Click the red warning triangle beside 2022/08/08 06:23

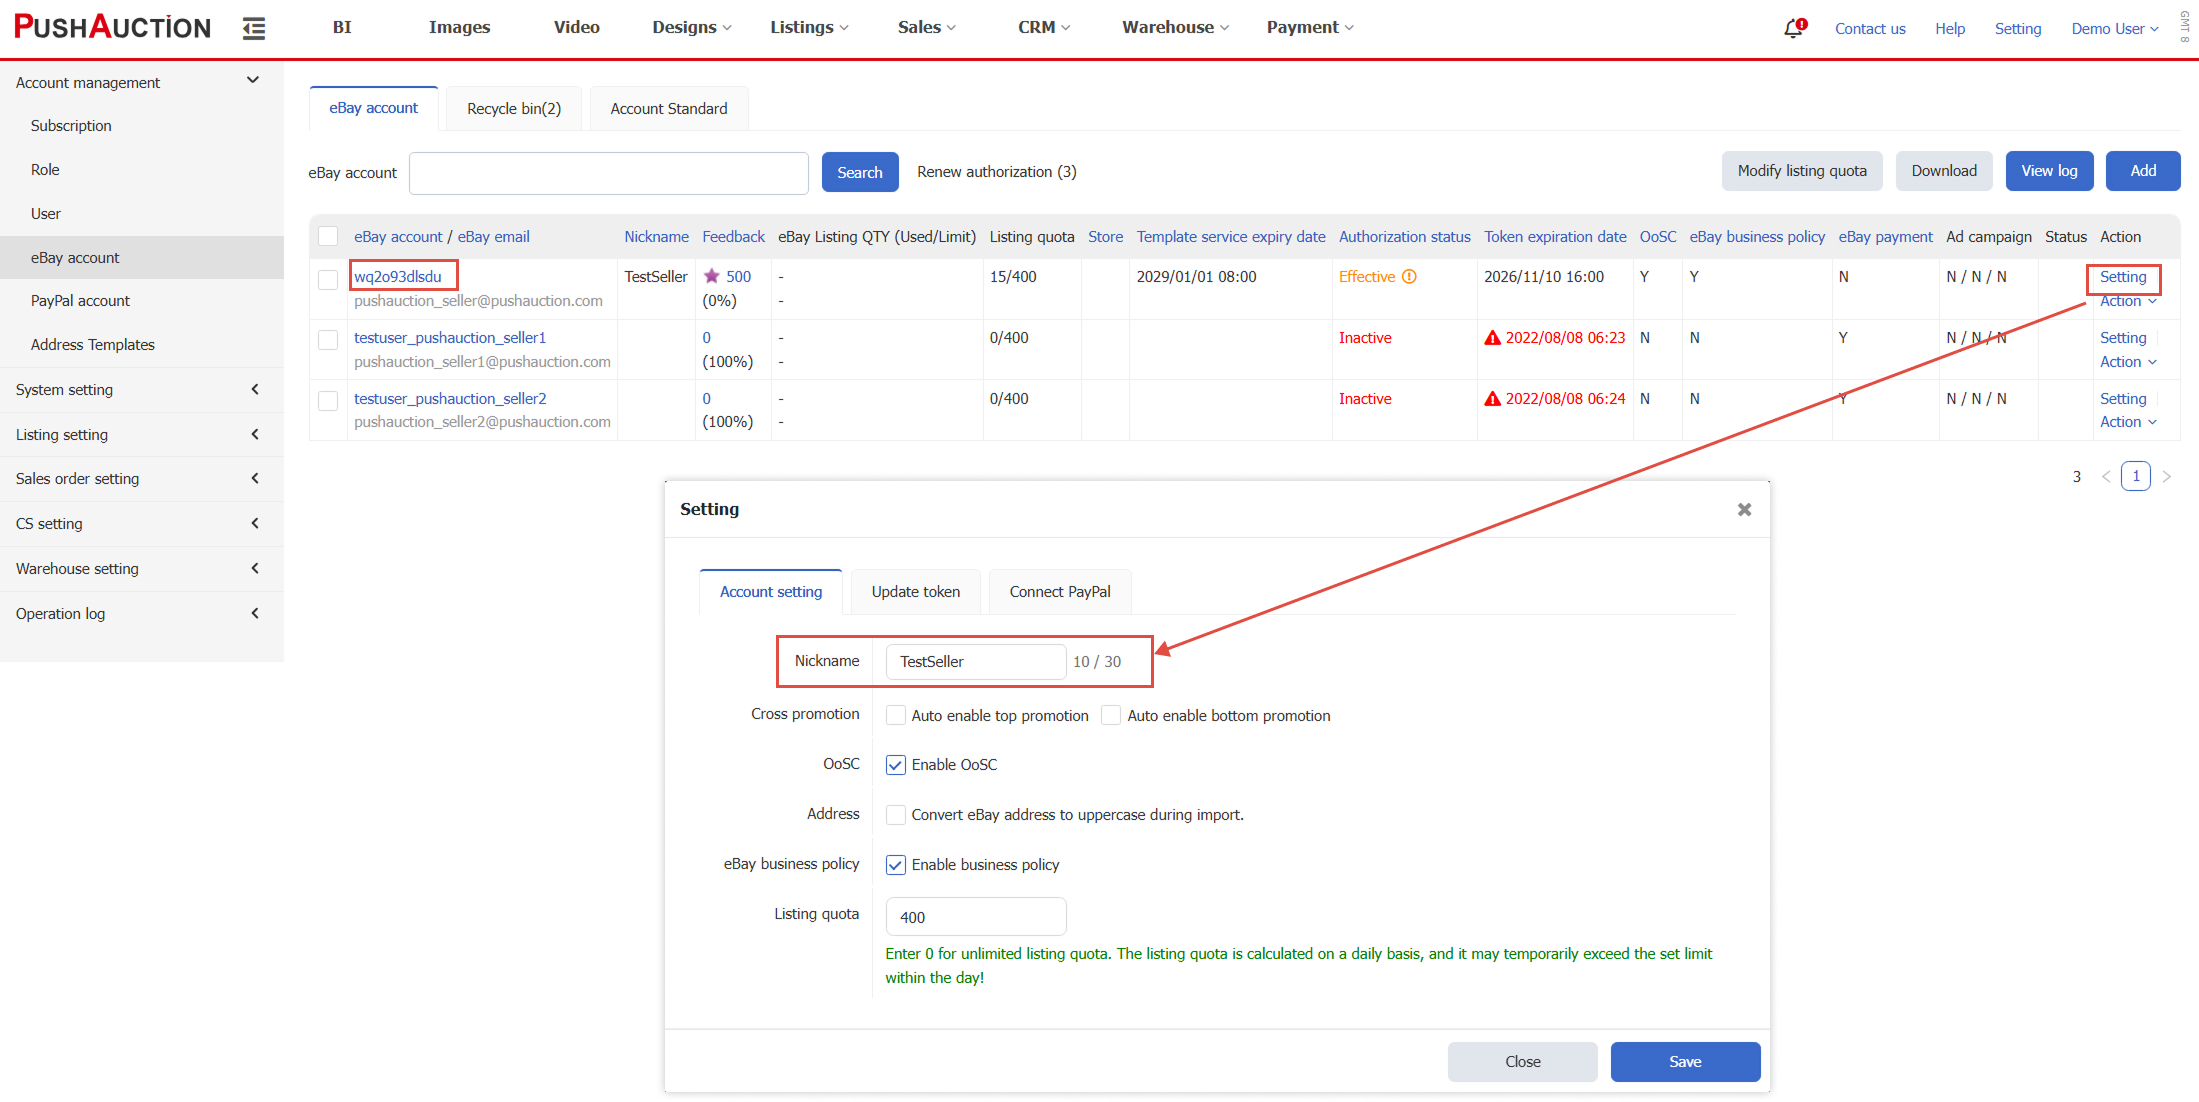click(x=1492, y=338)
